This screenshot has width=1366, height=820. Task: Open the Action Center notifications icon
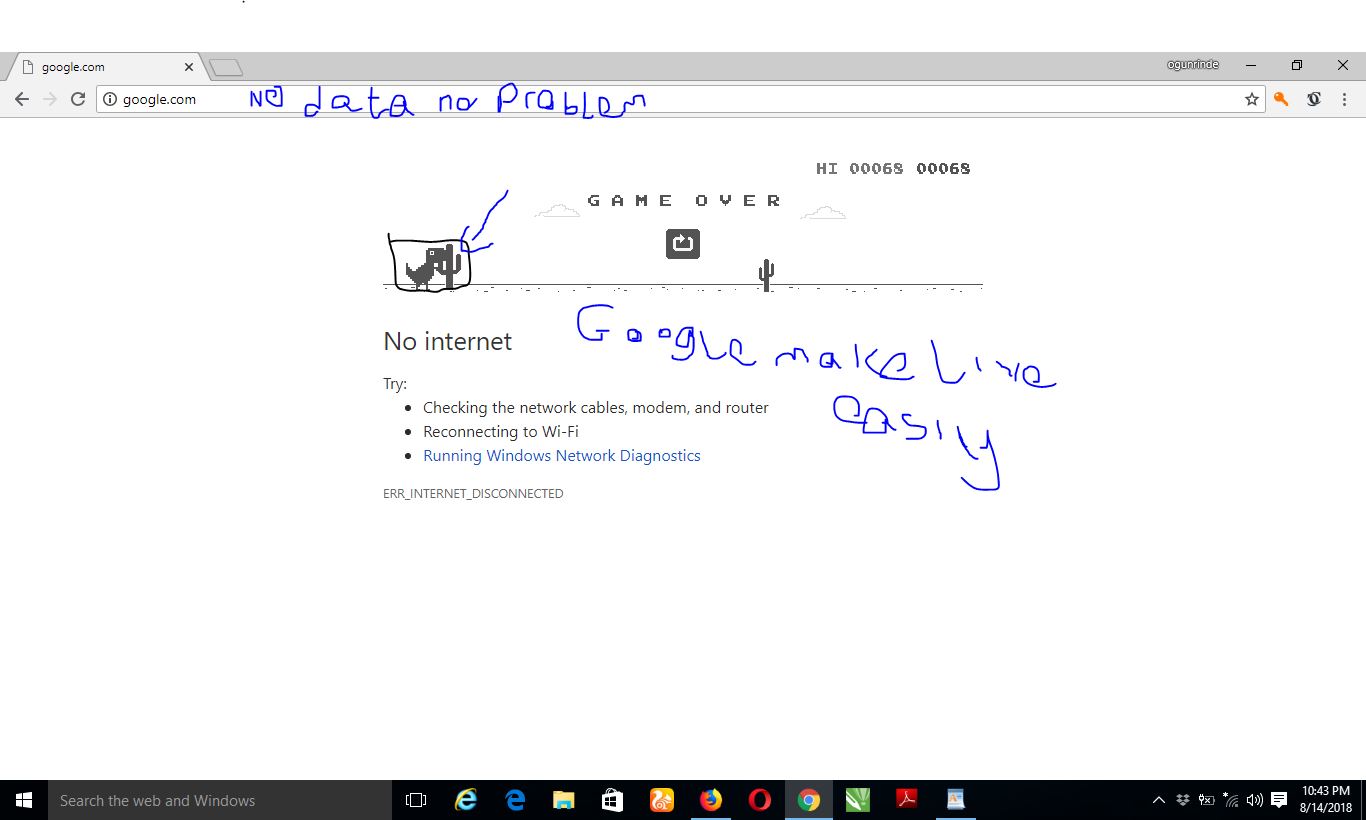coord(1279,800)
